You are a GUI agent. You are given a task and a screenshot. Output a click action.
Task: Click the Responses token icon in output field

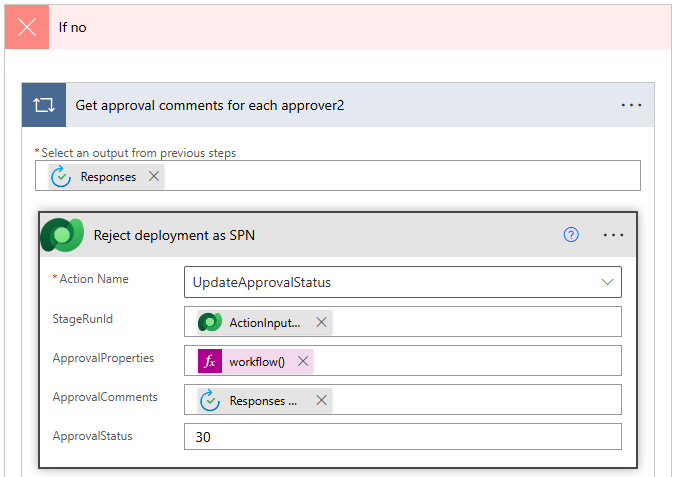(62, 177)
